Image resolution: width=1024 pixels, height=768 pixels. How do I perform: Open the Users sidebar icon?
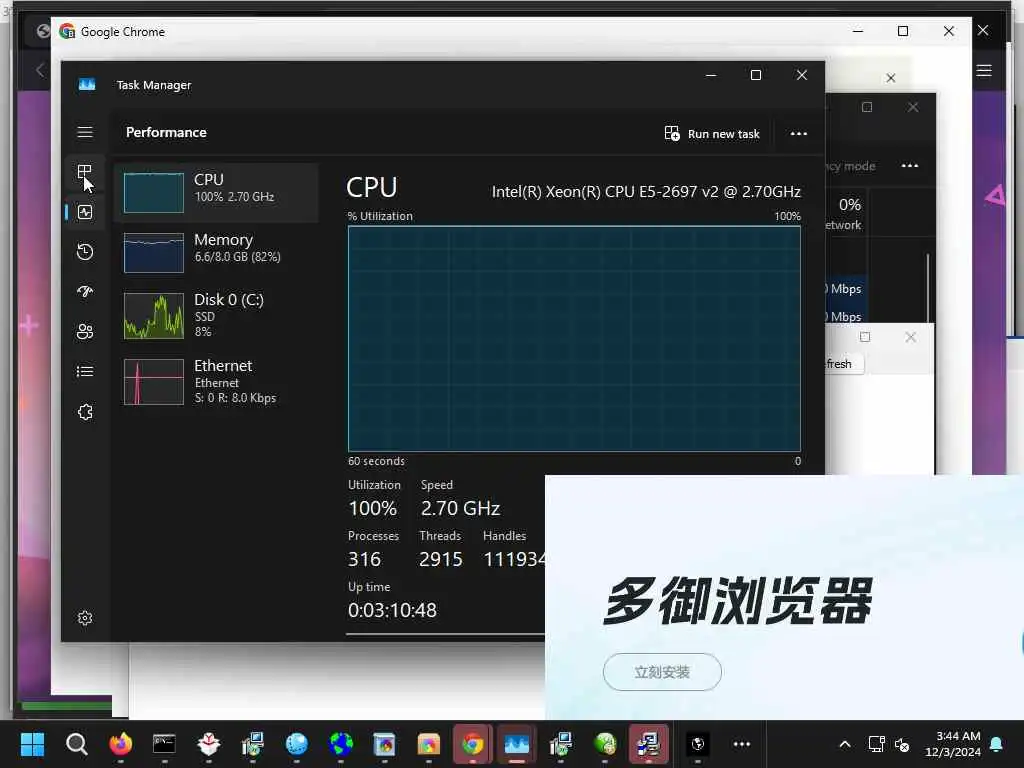click(x=85, y=332)
